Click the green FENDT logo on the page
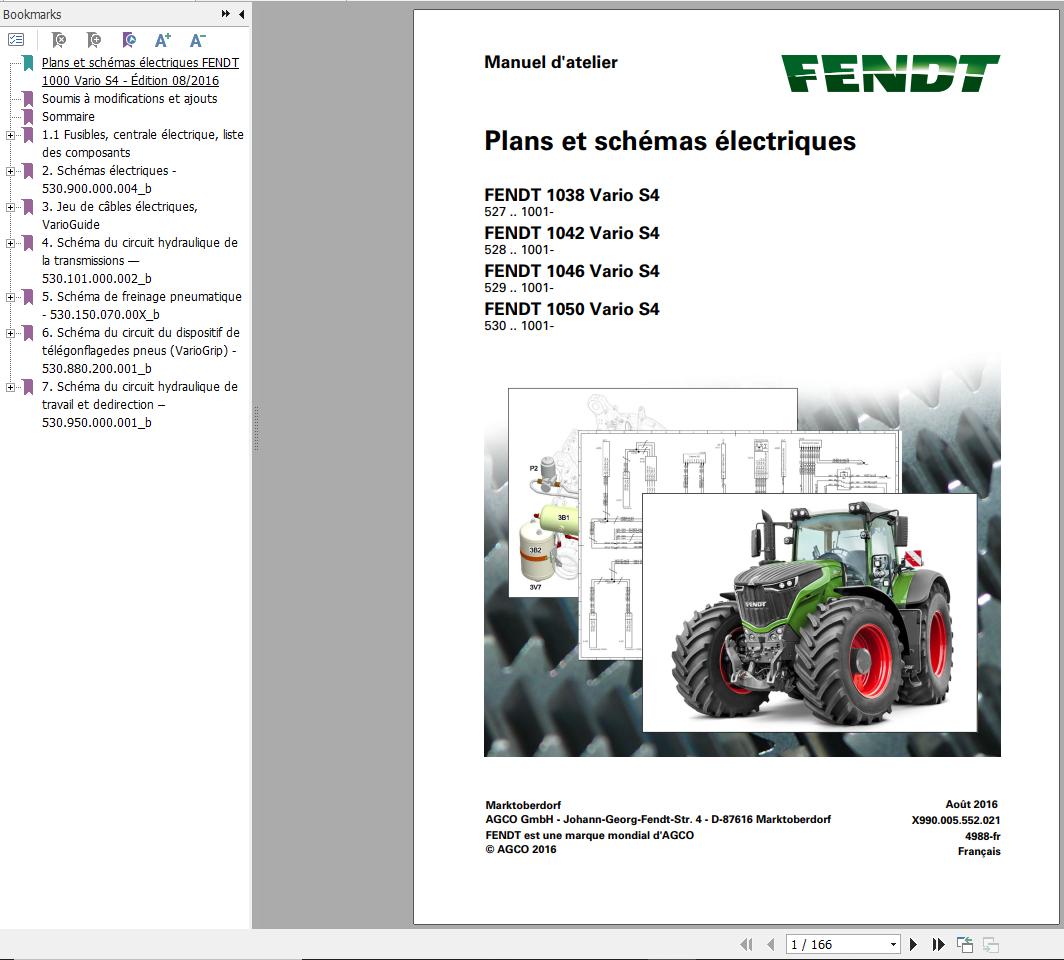 point(890,73)
